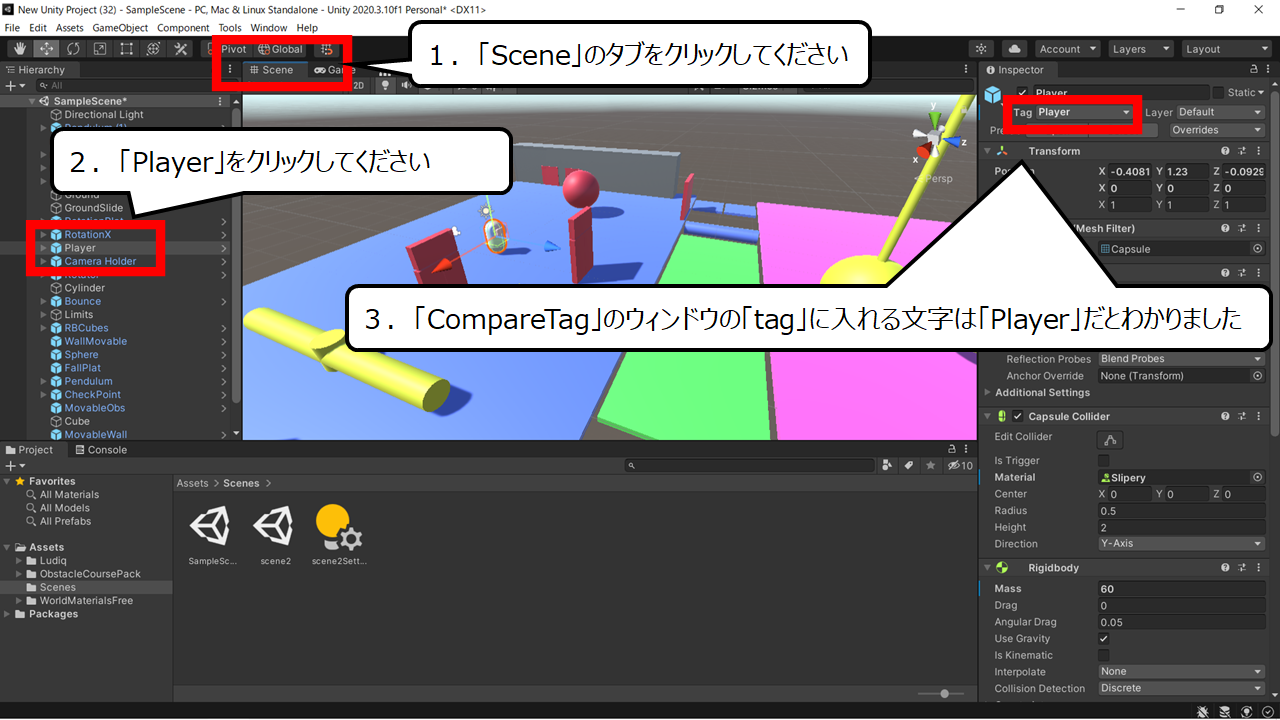
Task: Click the Assets breadcrumb link
Action: click(x=192, y=483)
